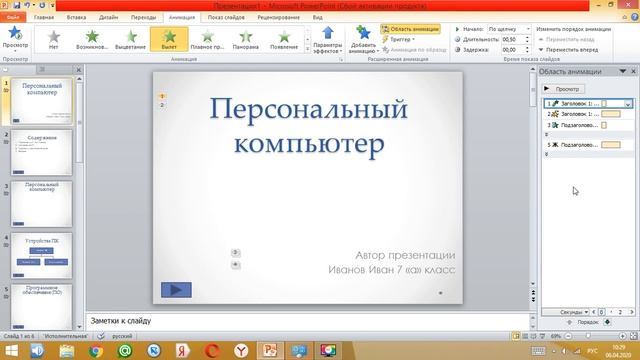Close the slides thumbnail panel
This screenshot has height=360, width=640.
coord(79,70)
